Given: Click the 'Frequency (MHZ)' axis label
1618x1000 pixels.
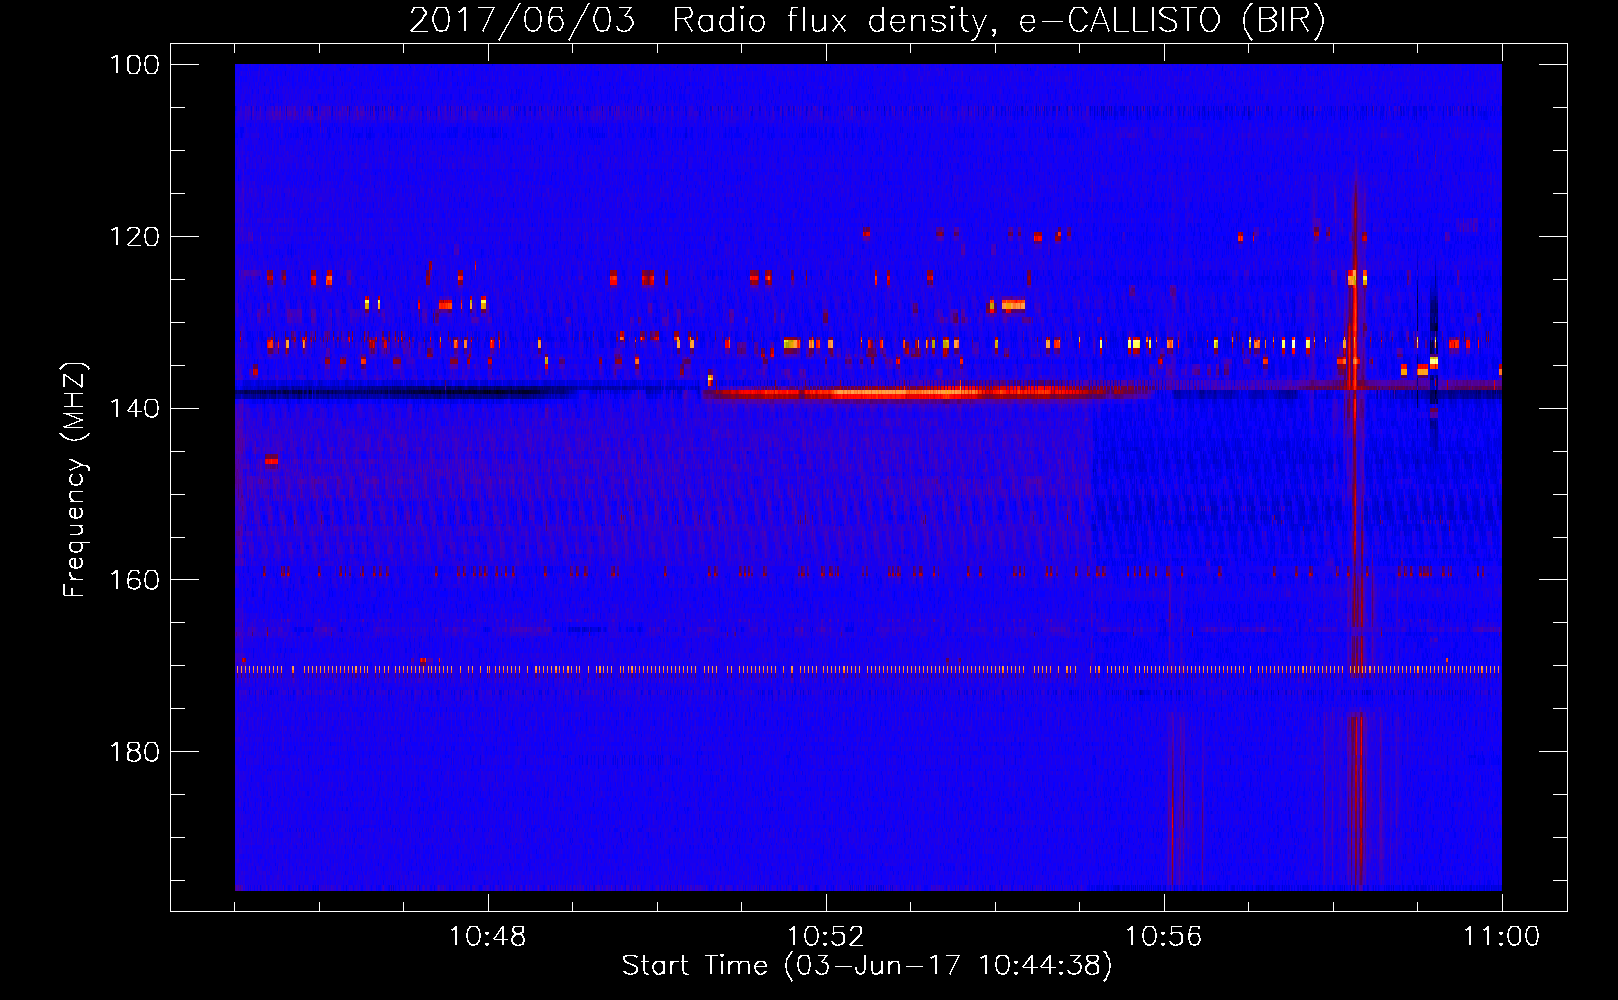Looking at the screenshot, I should click(x=75, y=480).
